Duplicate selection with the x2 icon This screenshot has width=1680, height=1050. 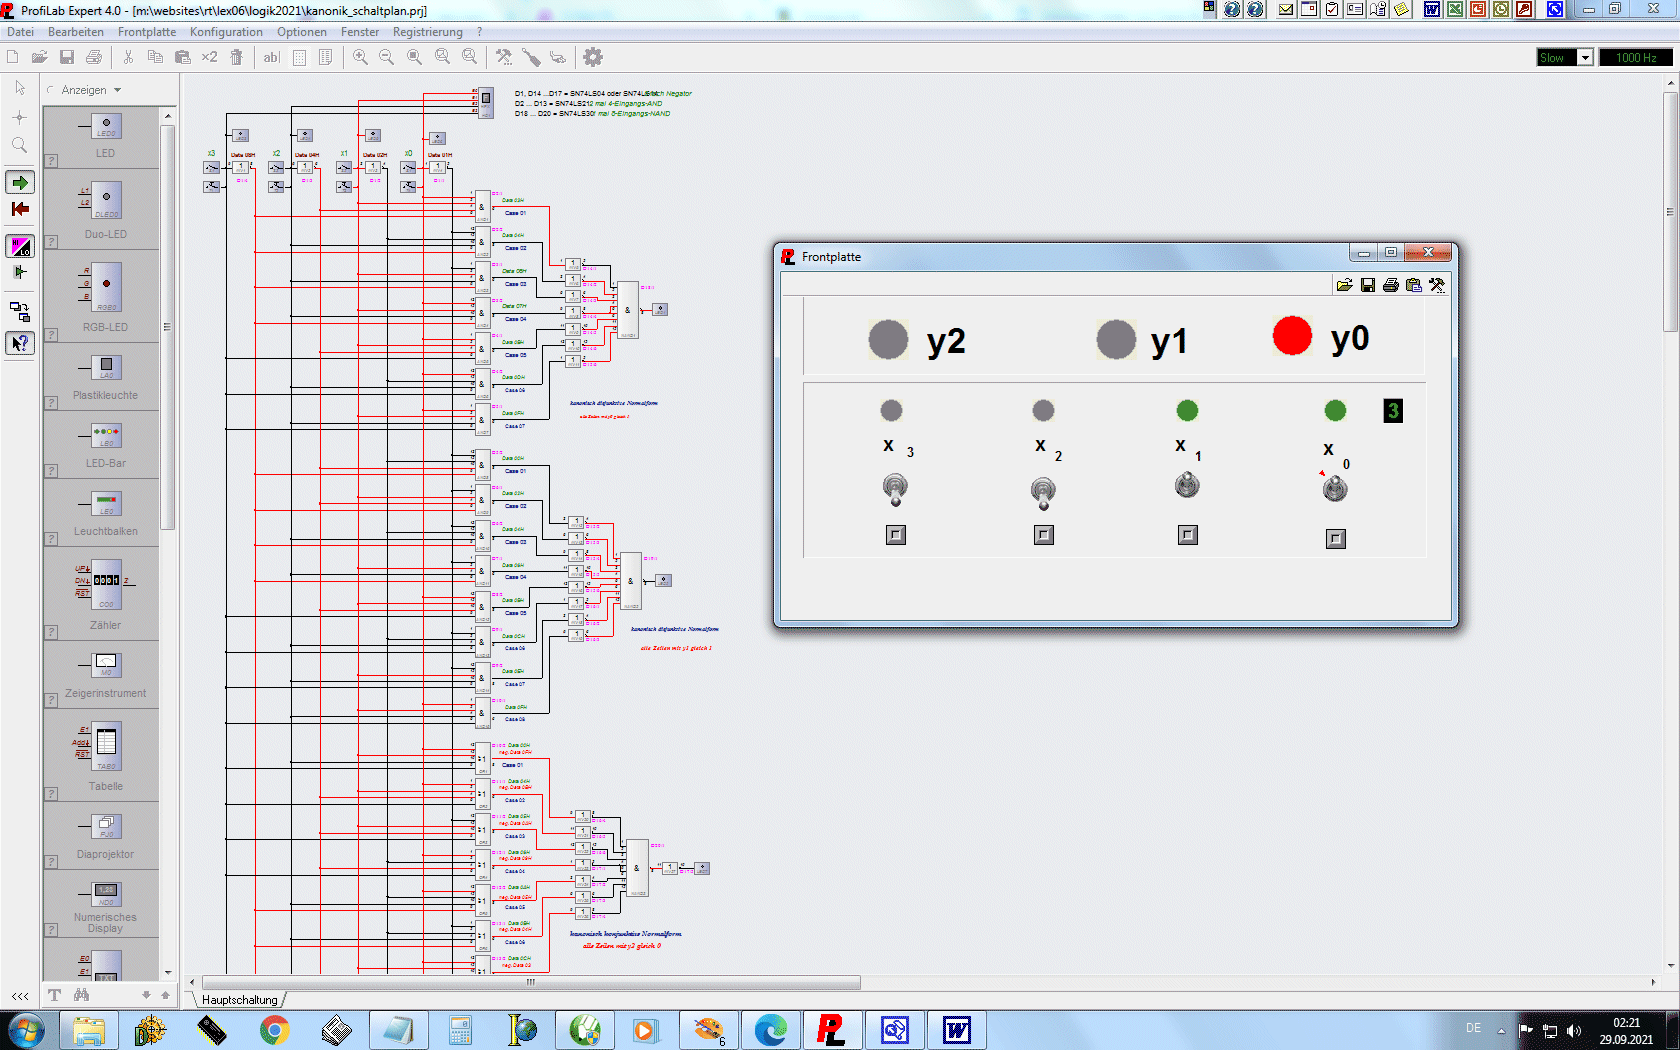coord(209,57)
